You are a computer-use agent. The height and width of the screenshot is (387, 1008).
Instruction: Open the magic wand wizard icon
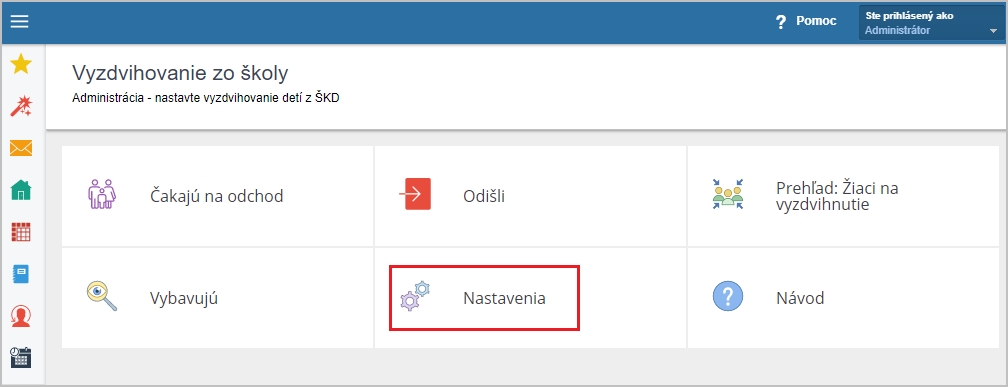click(x=21, y=107)
